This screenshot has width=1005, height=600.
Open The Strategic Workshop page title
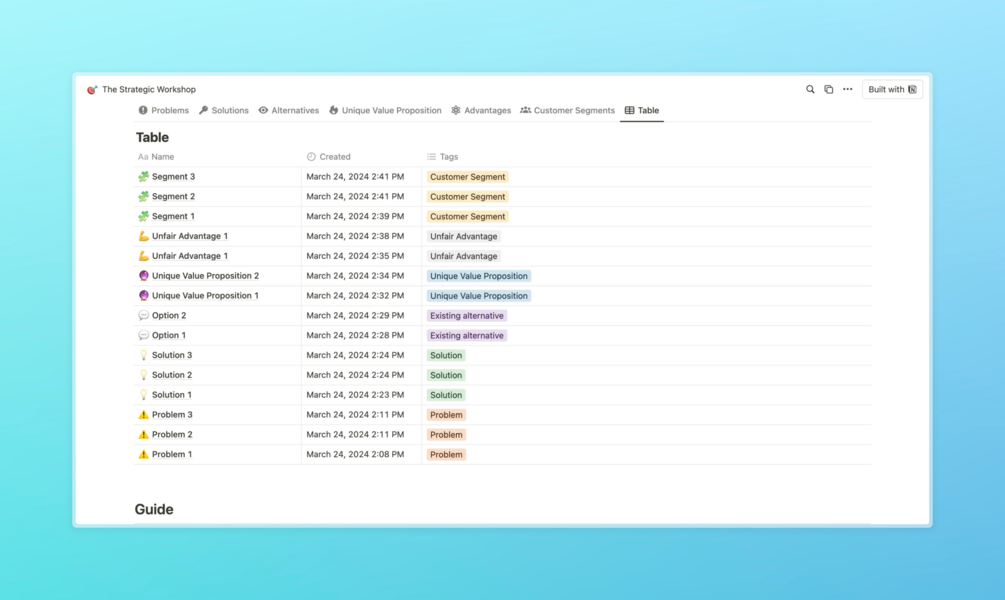[x=149, y=90]
